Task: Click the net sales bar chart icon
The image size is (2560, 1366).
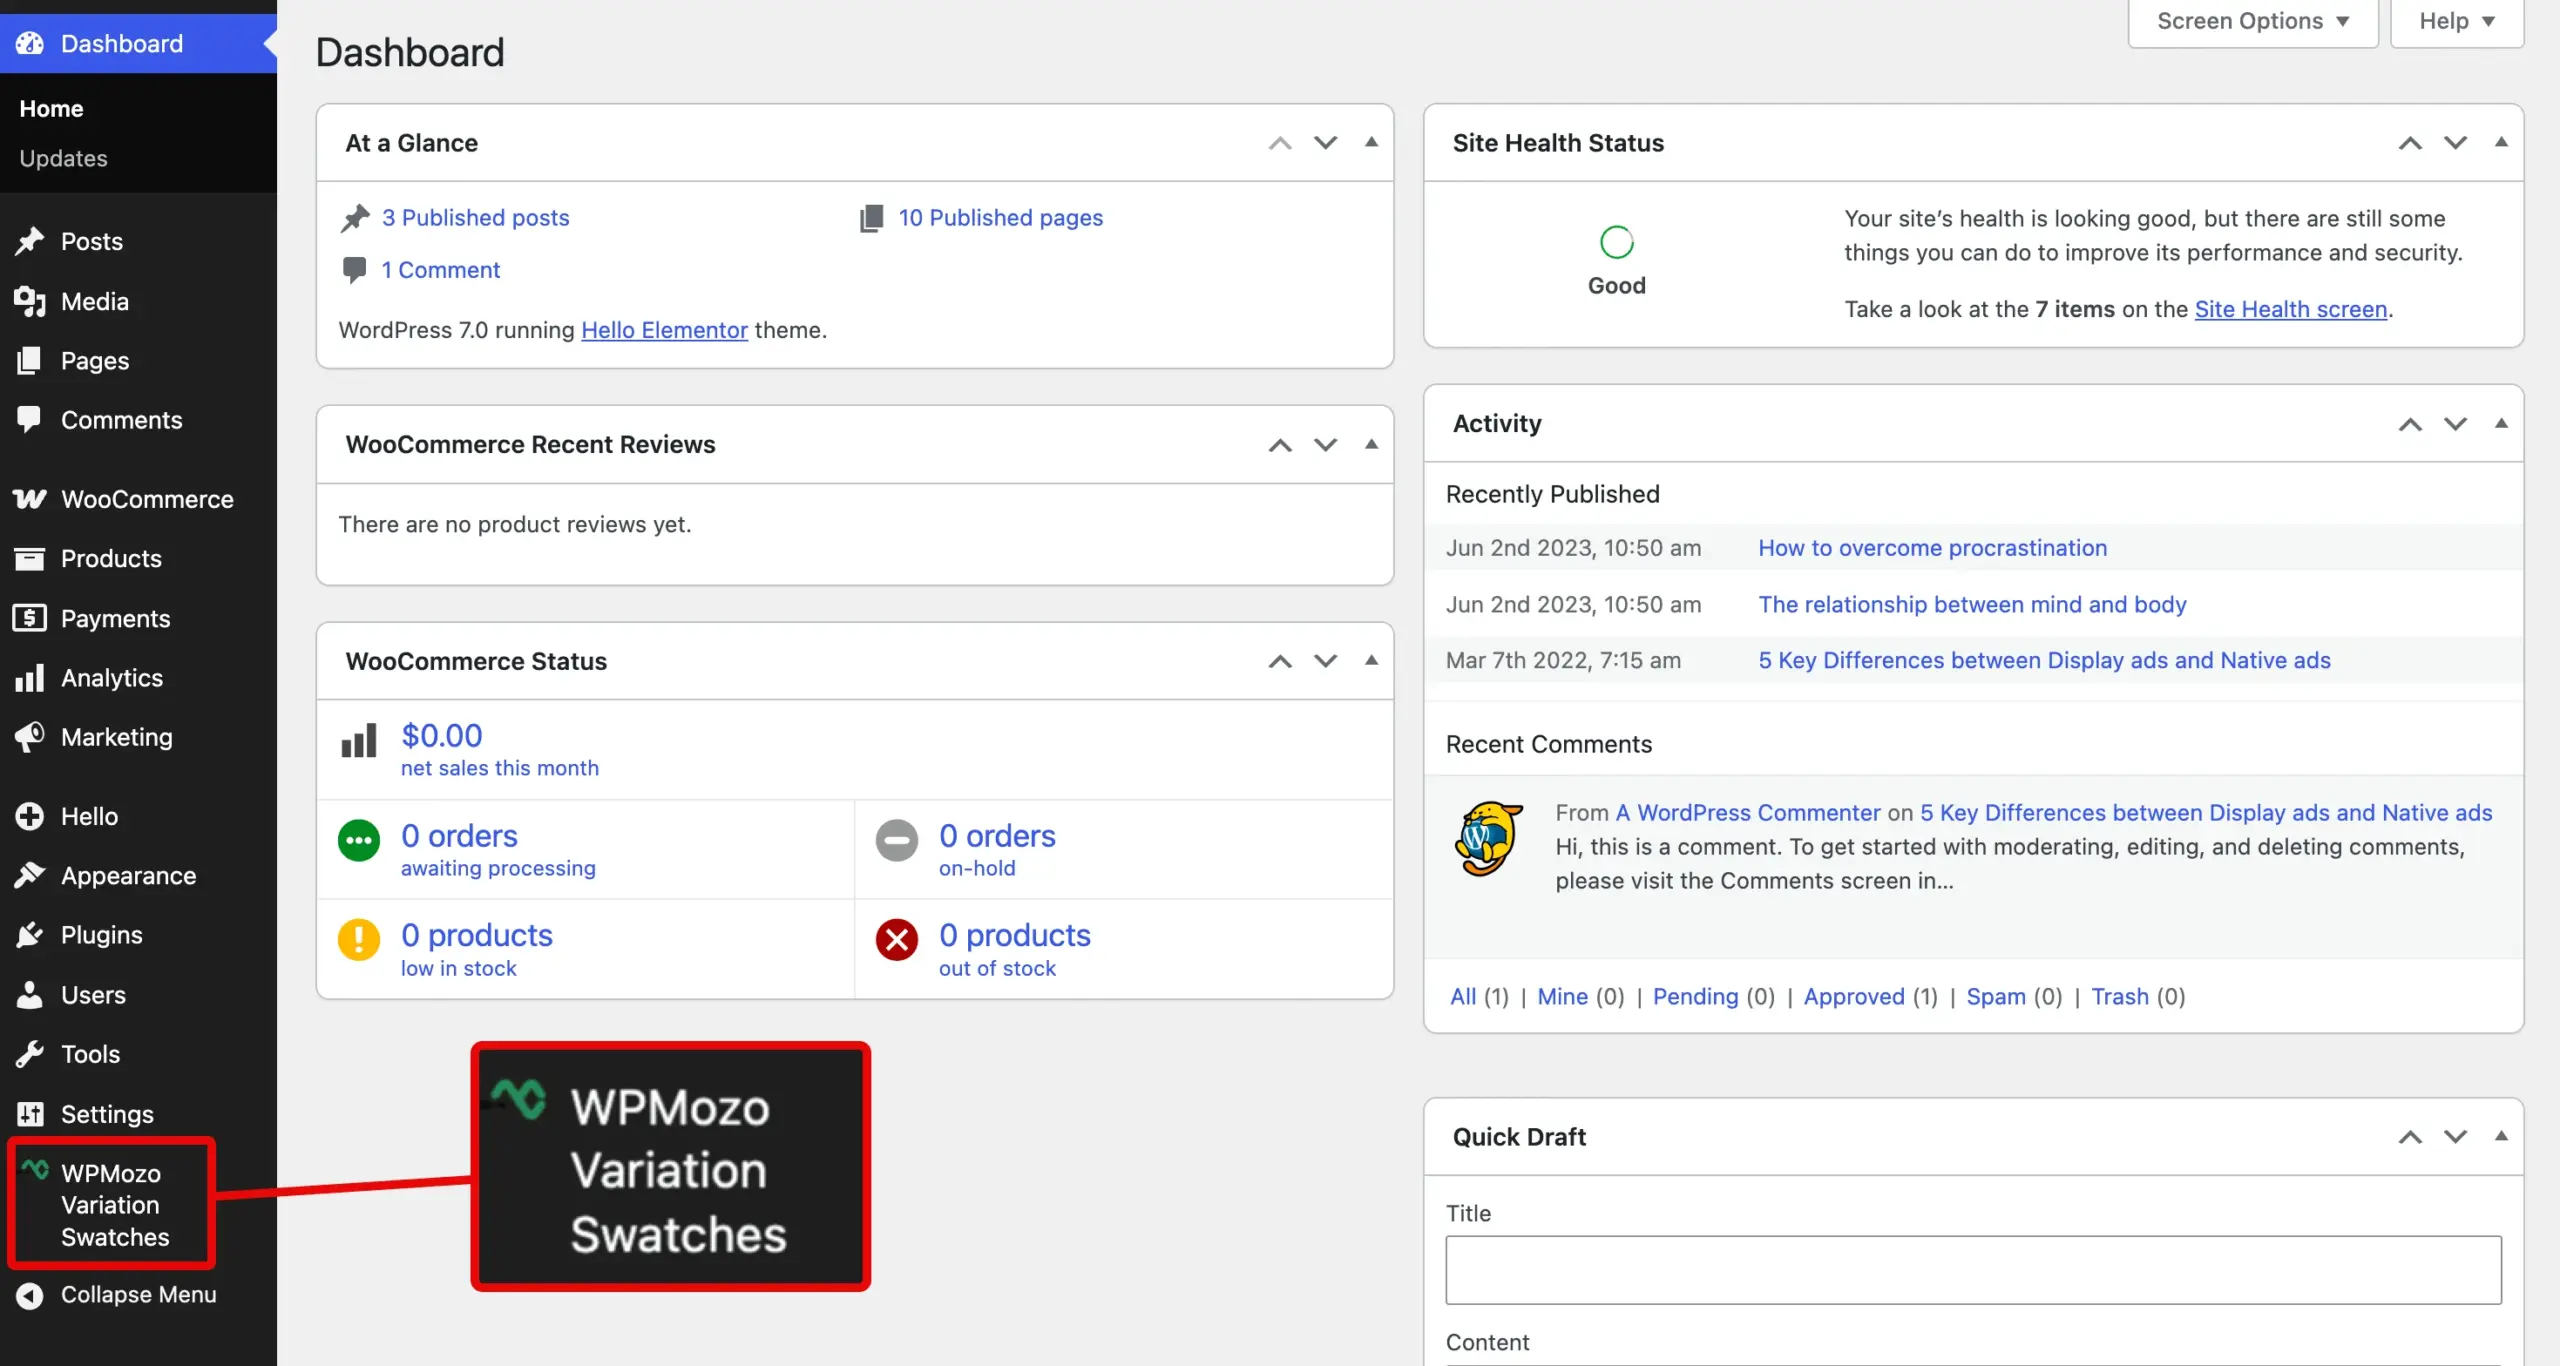Action: tap(359, 741)
